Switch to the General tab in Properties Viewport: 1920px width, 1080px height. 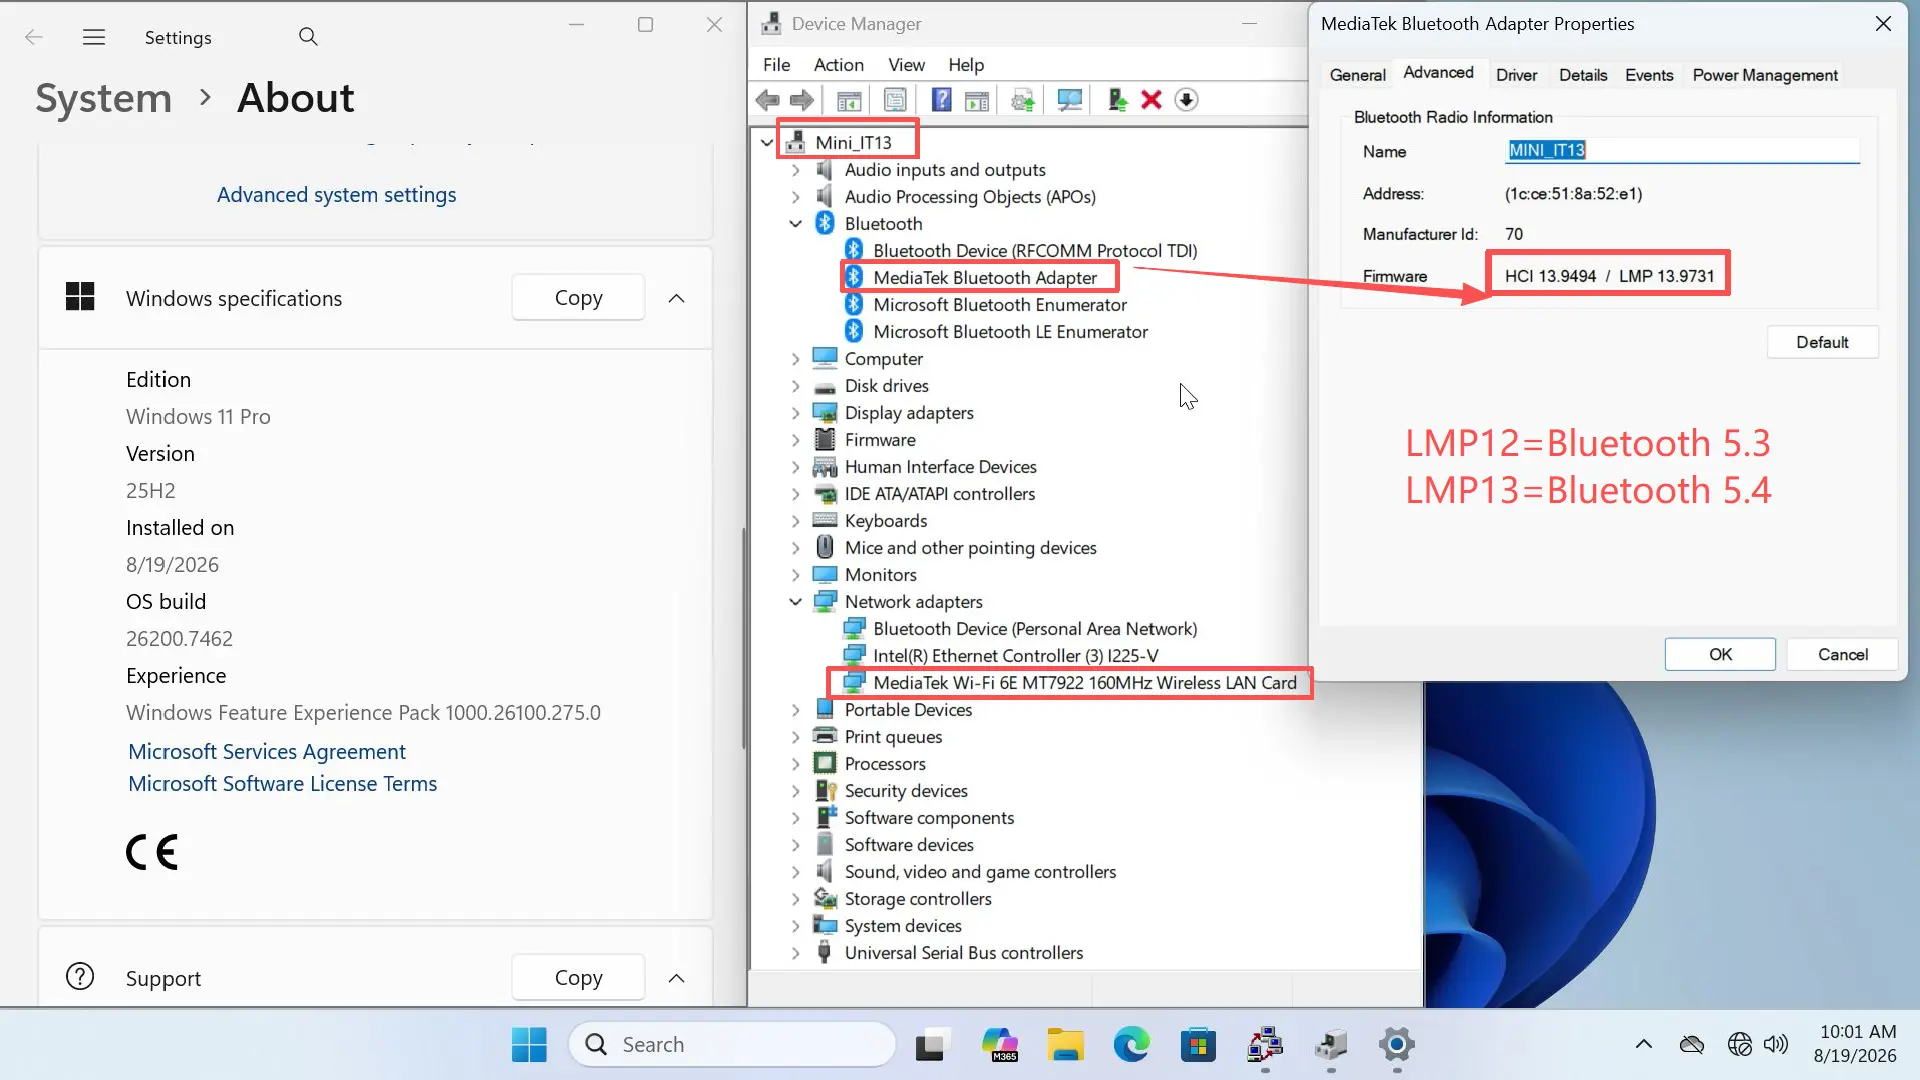pyautogui.click(x=1357, y=75)
